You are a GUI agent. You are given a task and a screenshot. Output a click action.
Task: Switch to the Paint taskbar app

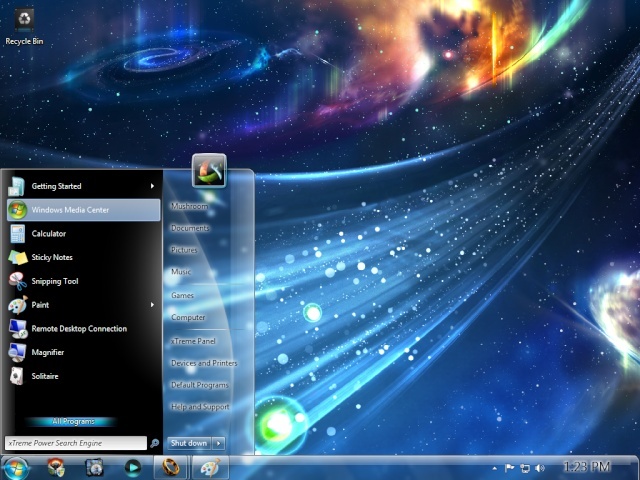pyautogui.click(x=210, y=467)
